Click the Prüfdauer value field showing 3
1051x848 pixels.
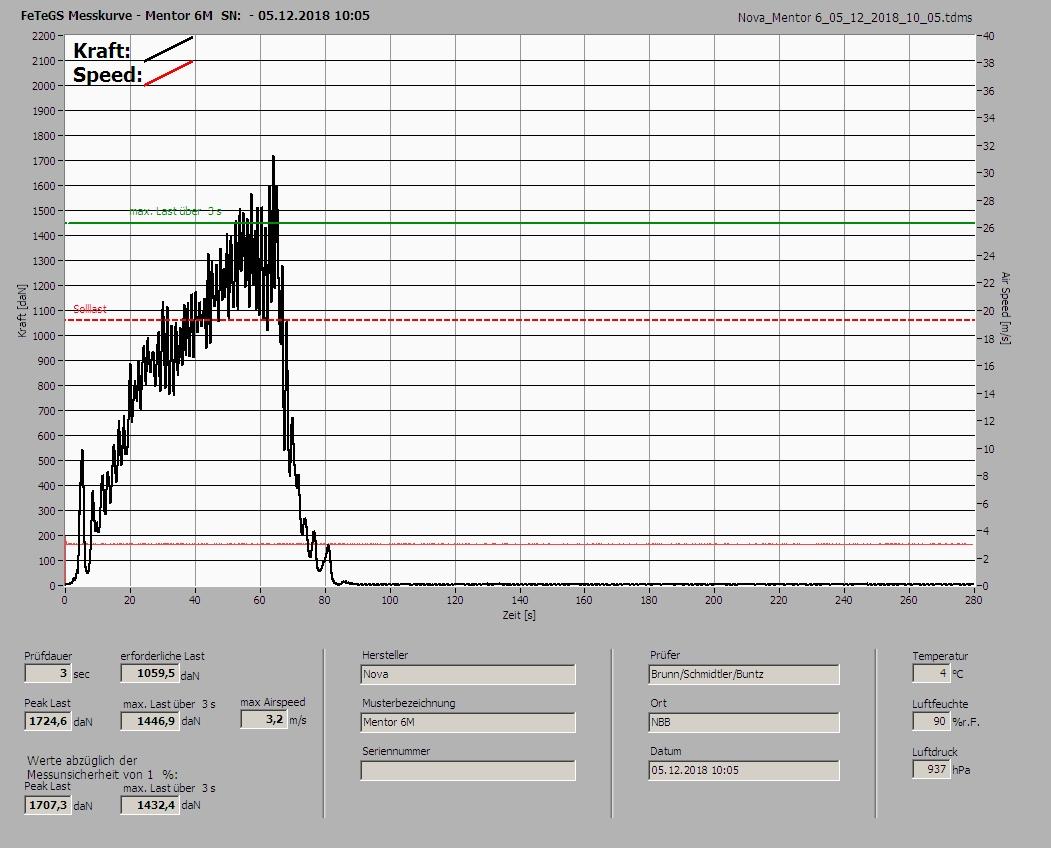(x=48, y=673)
